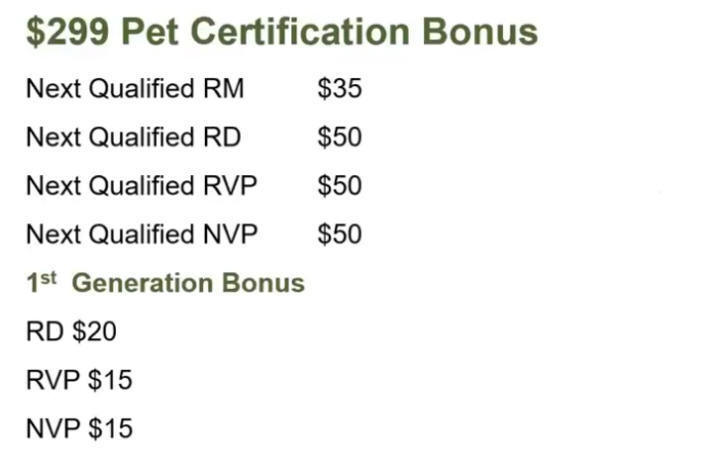Select the $35 amount for RM
This screenshot has height=461, width=713.
click(339, 89)
